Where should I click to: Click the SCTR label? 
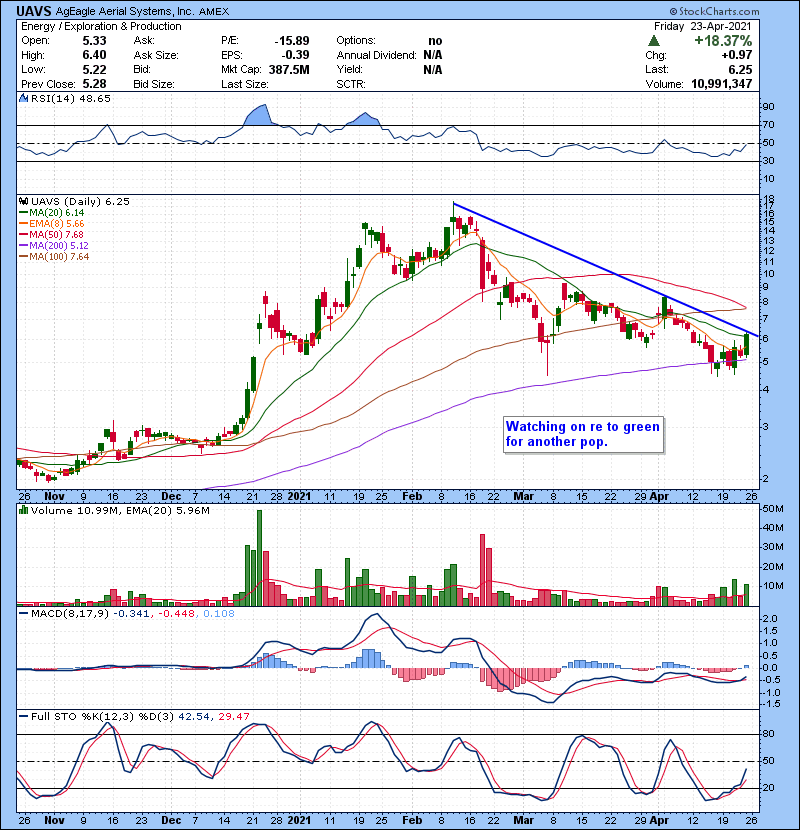[x=351, y=84]
